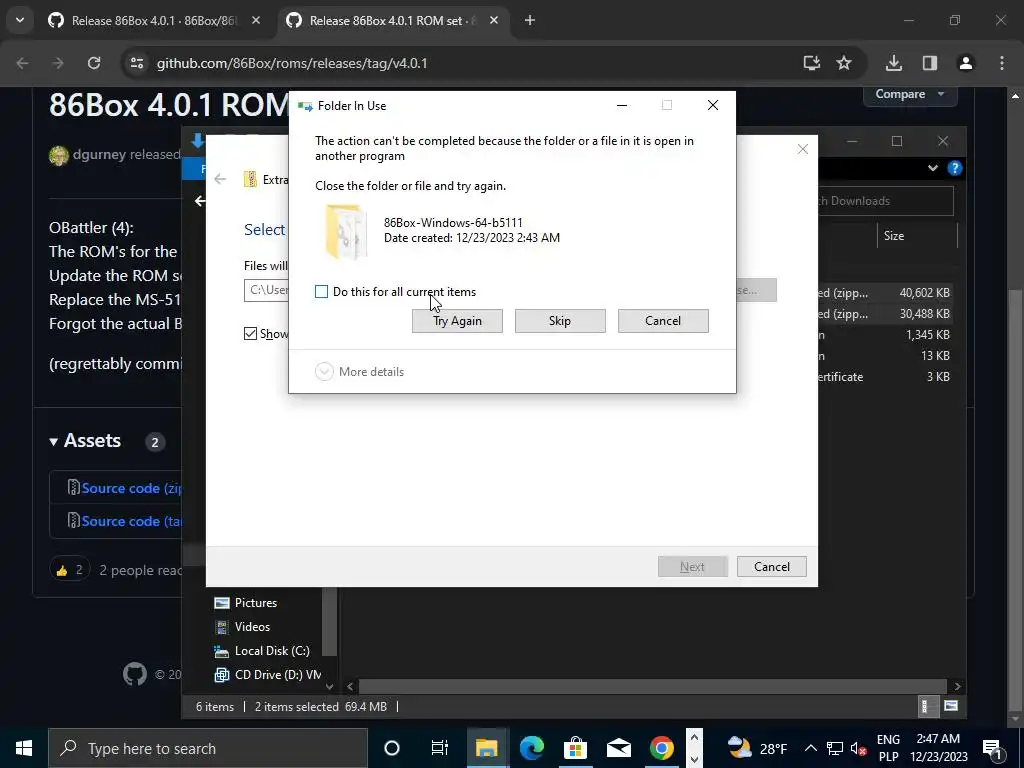Show hidden system tray icons
1024x768 pixels.
pos(810,748)
